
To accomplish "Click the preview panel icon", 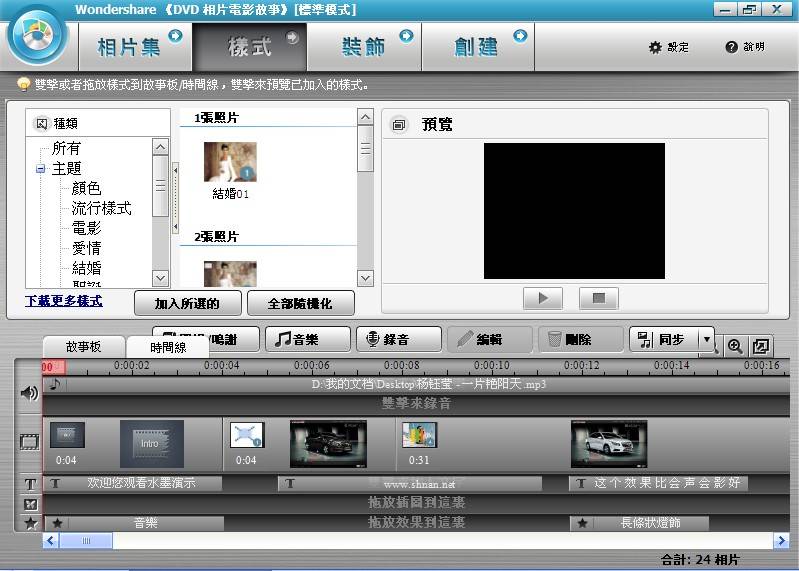I will click(x=399, y=124).
